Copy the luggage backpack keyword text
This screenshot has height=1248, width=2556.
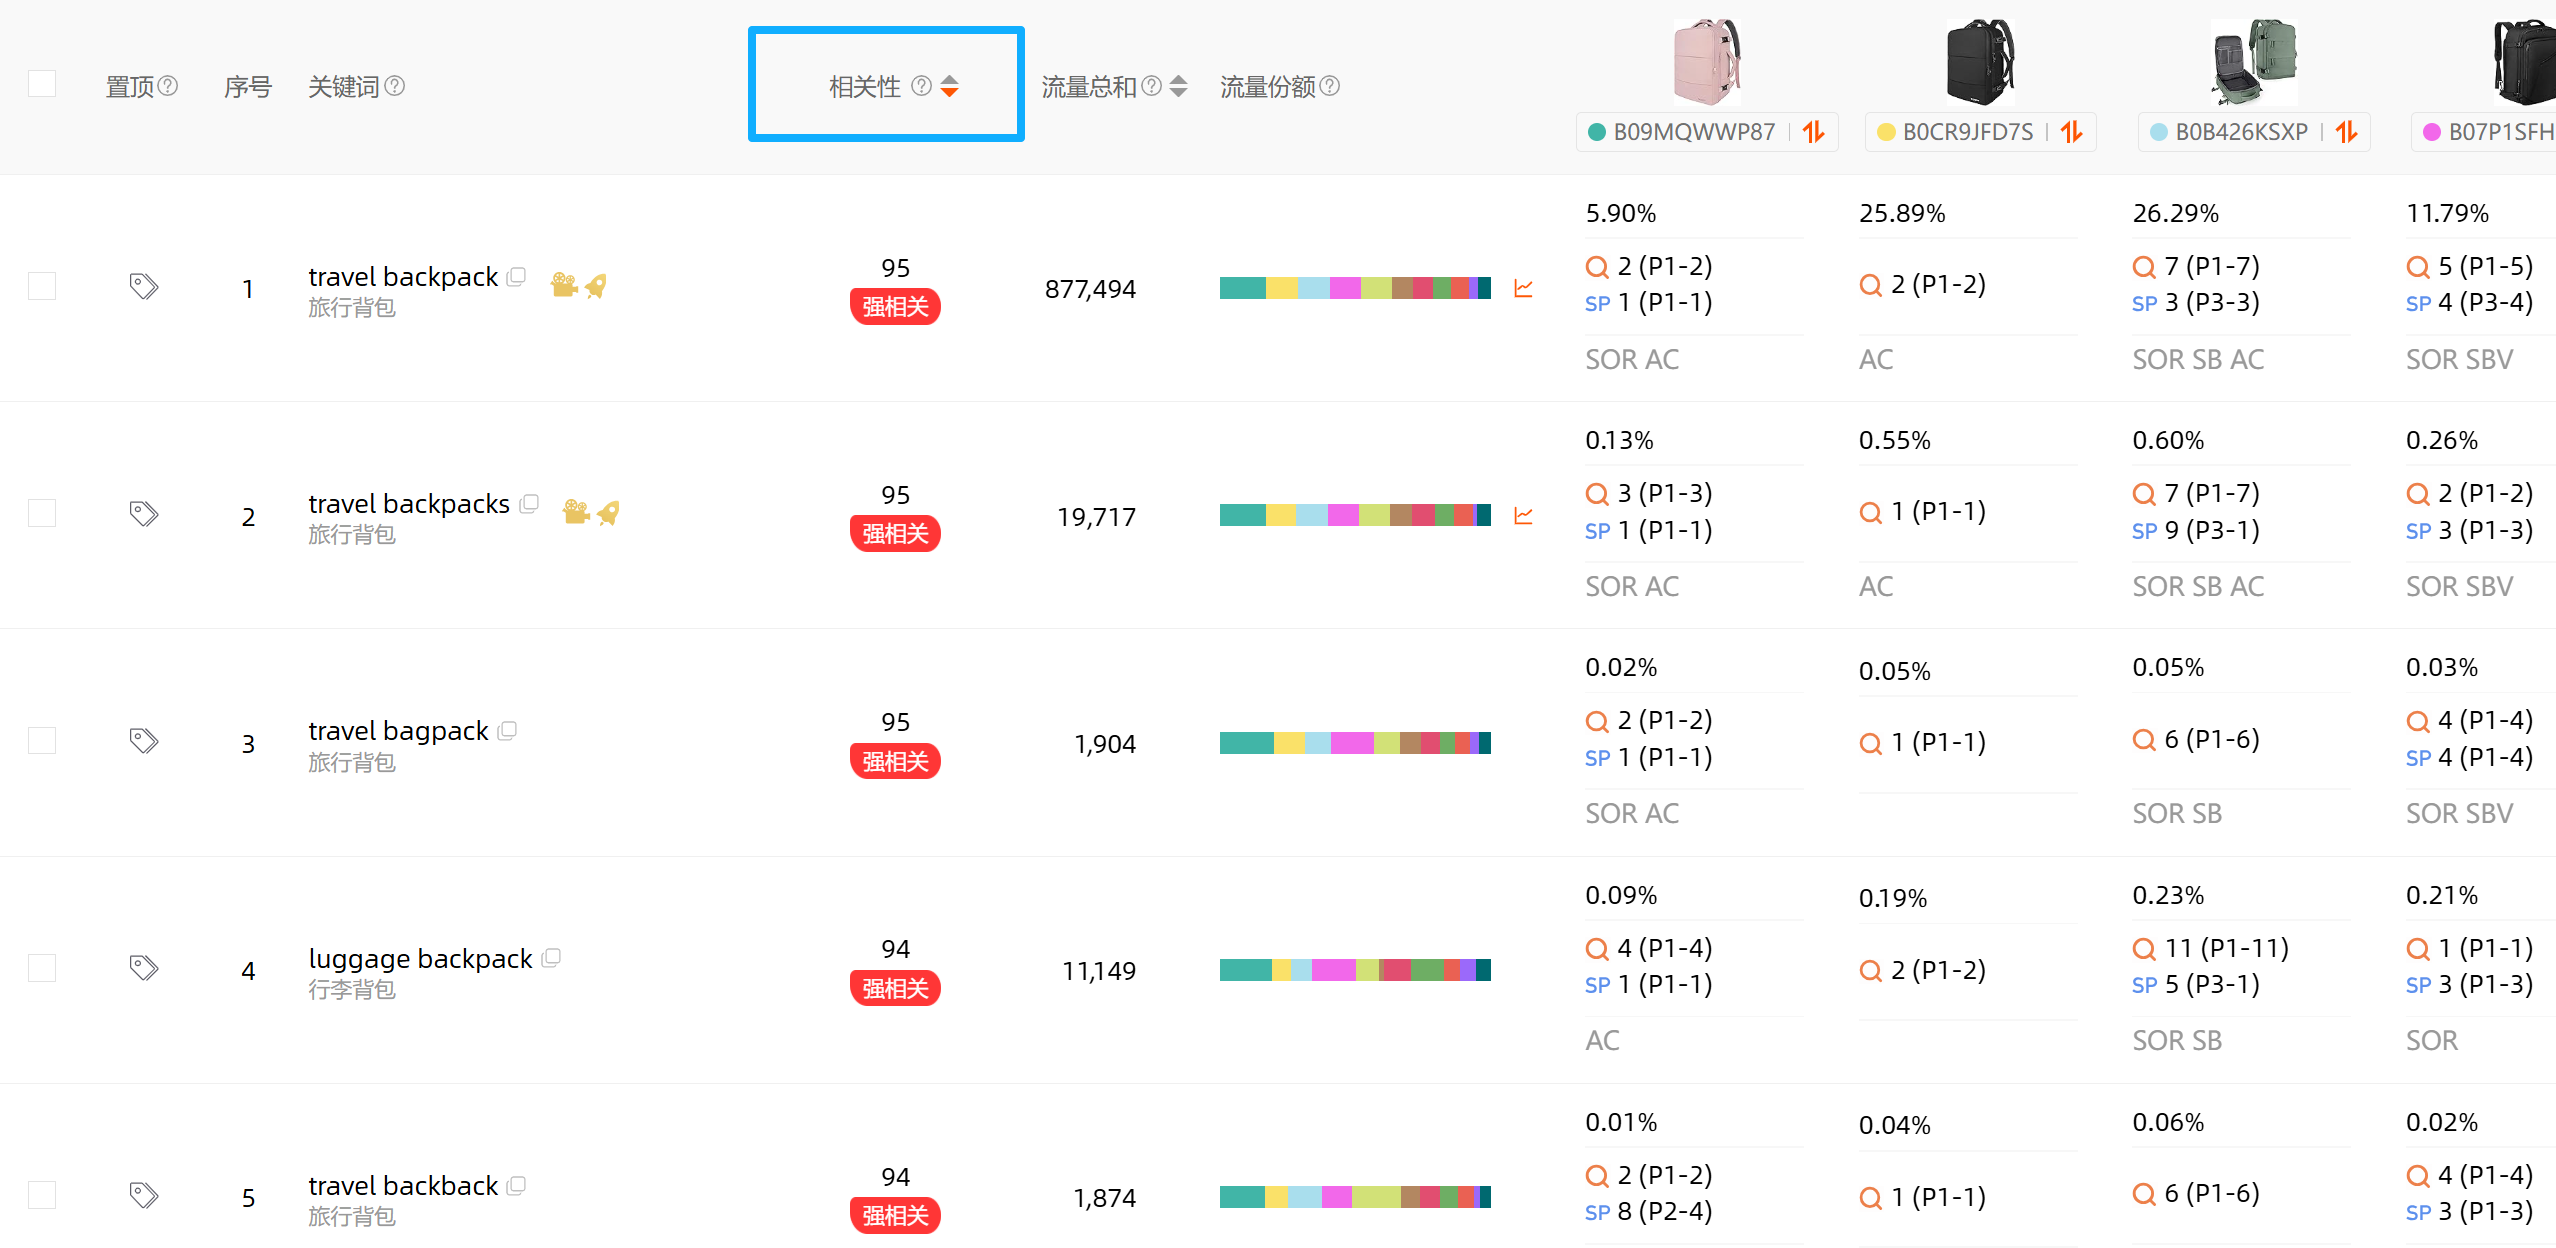pos(551,958)
